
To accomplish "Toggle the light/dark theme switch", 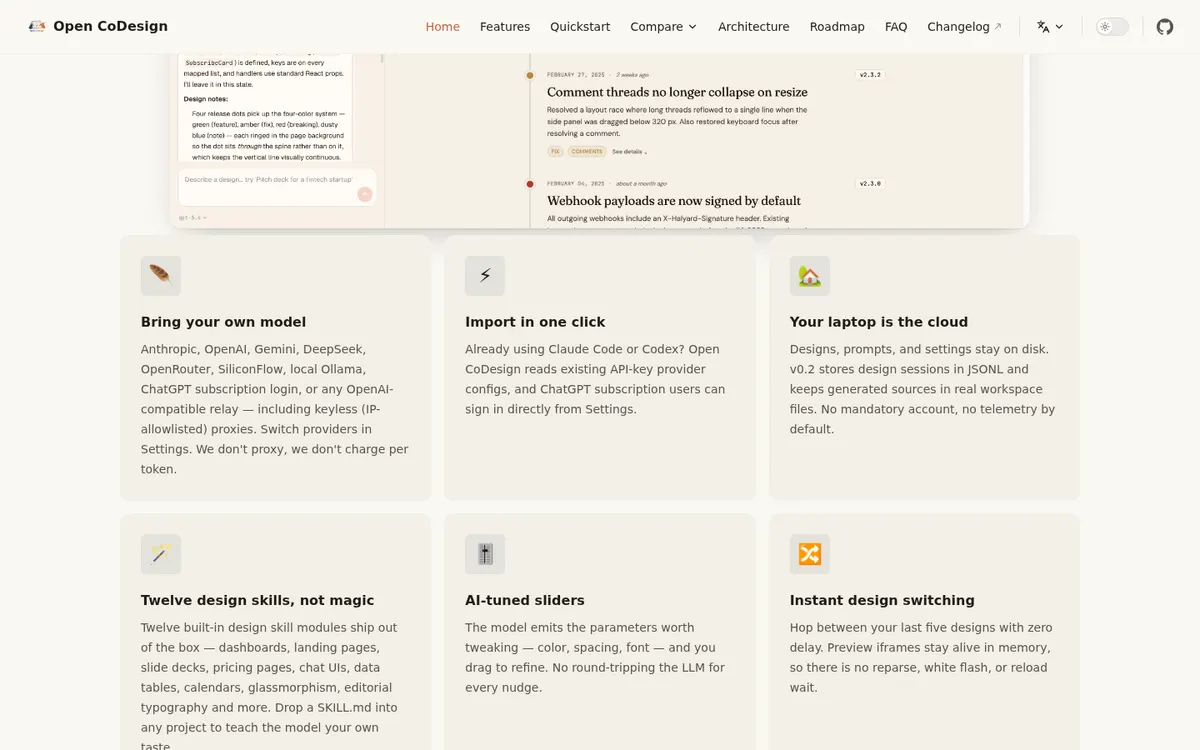I will 1112,27.
